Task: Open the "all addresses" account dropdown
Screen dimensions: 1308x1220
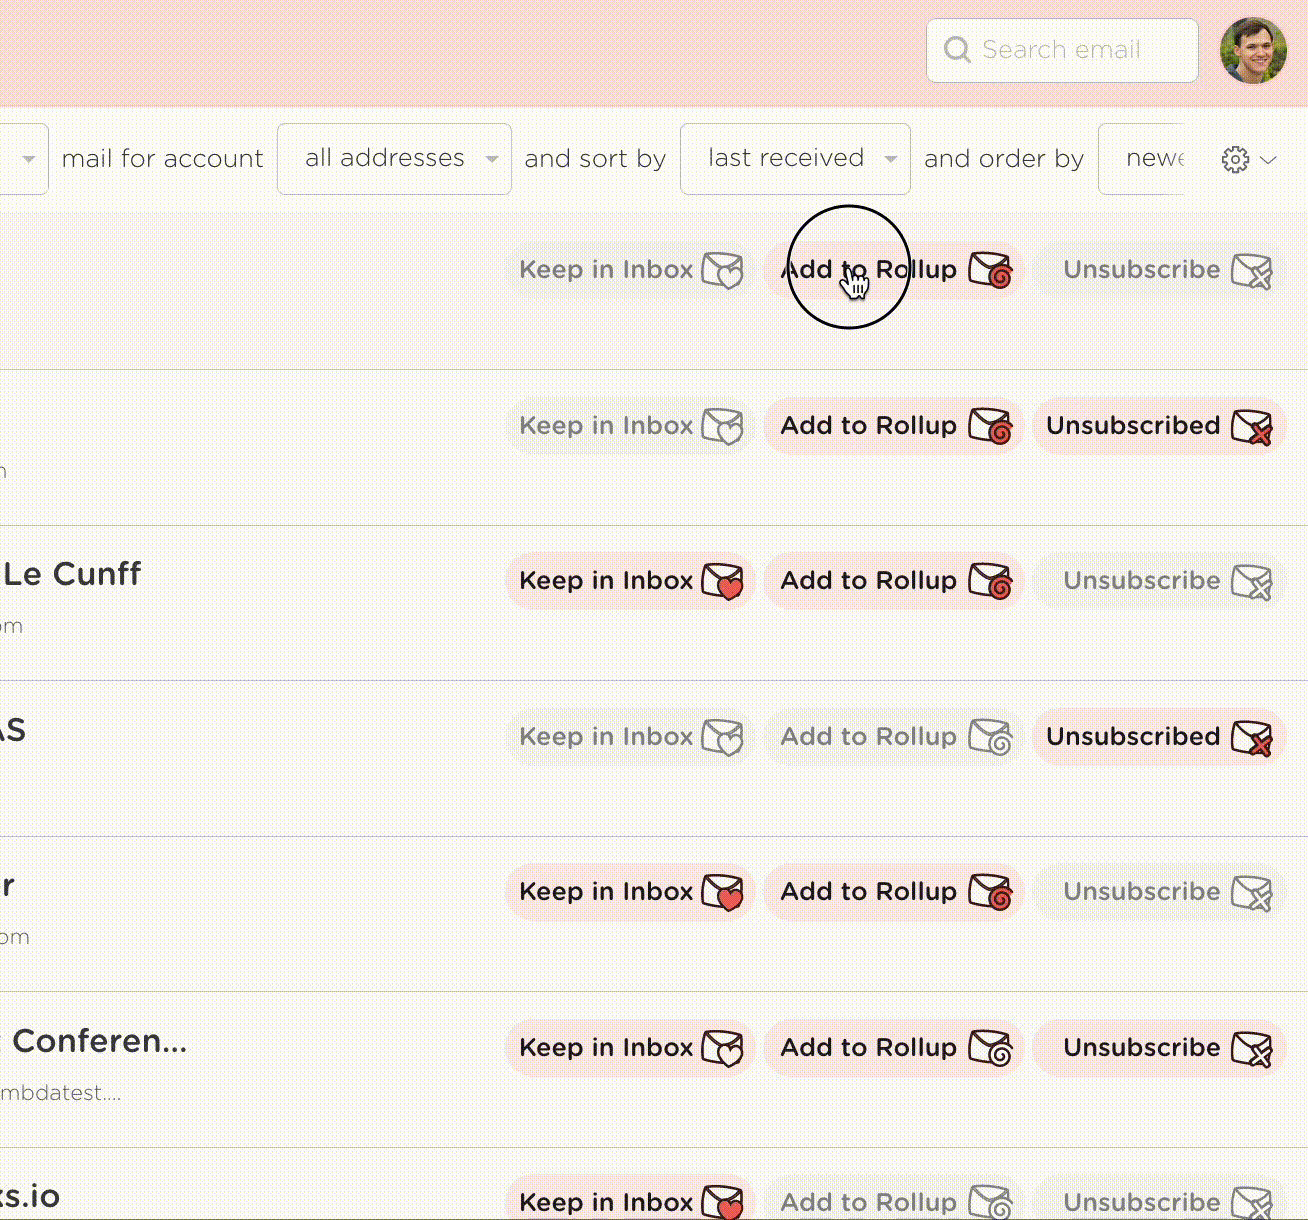Action: (394, 159)
